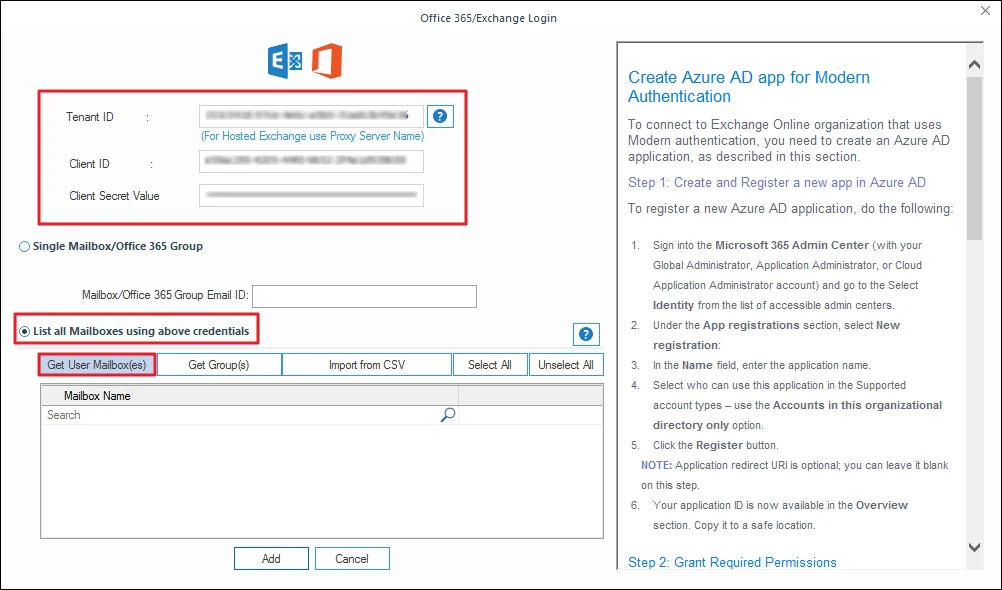Click the Office 365 logo icon
Screen dimensions: 1002x590
coord(327,61)
